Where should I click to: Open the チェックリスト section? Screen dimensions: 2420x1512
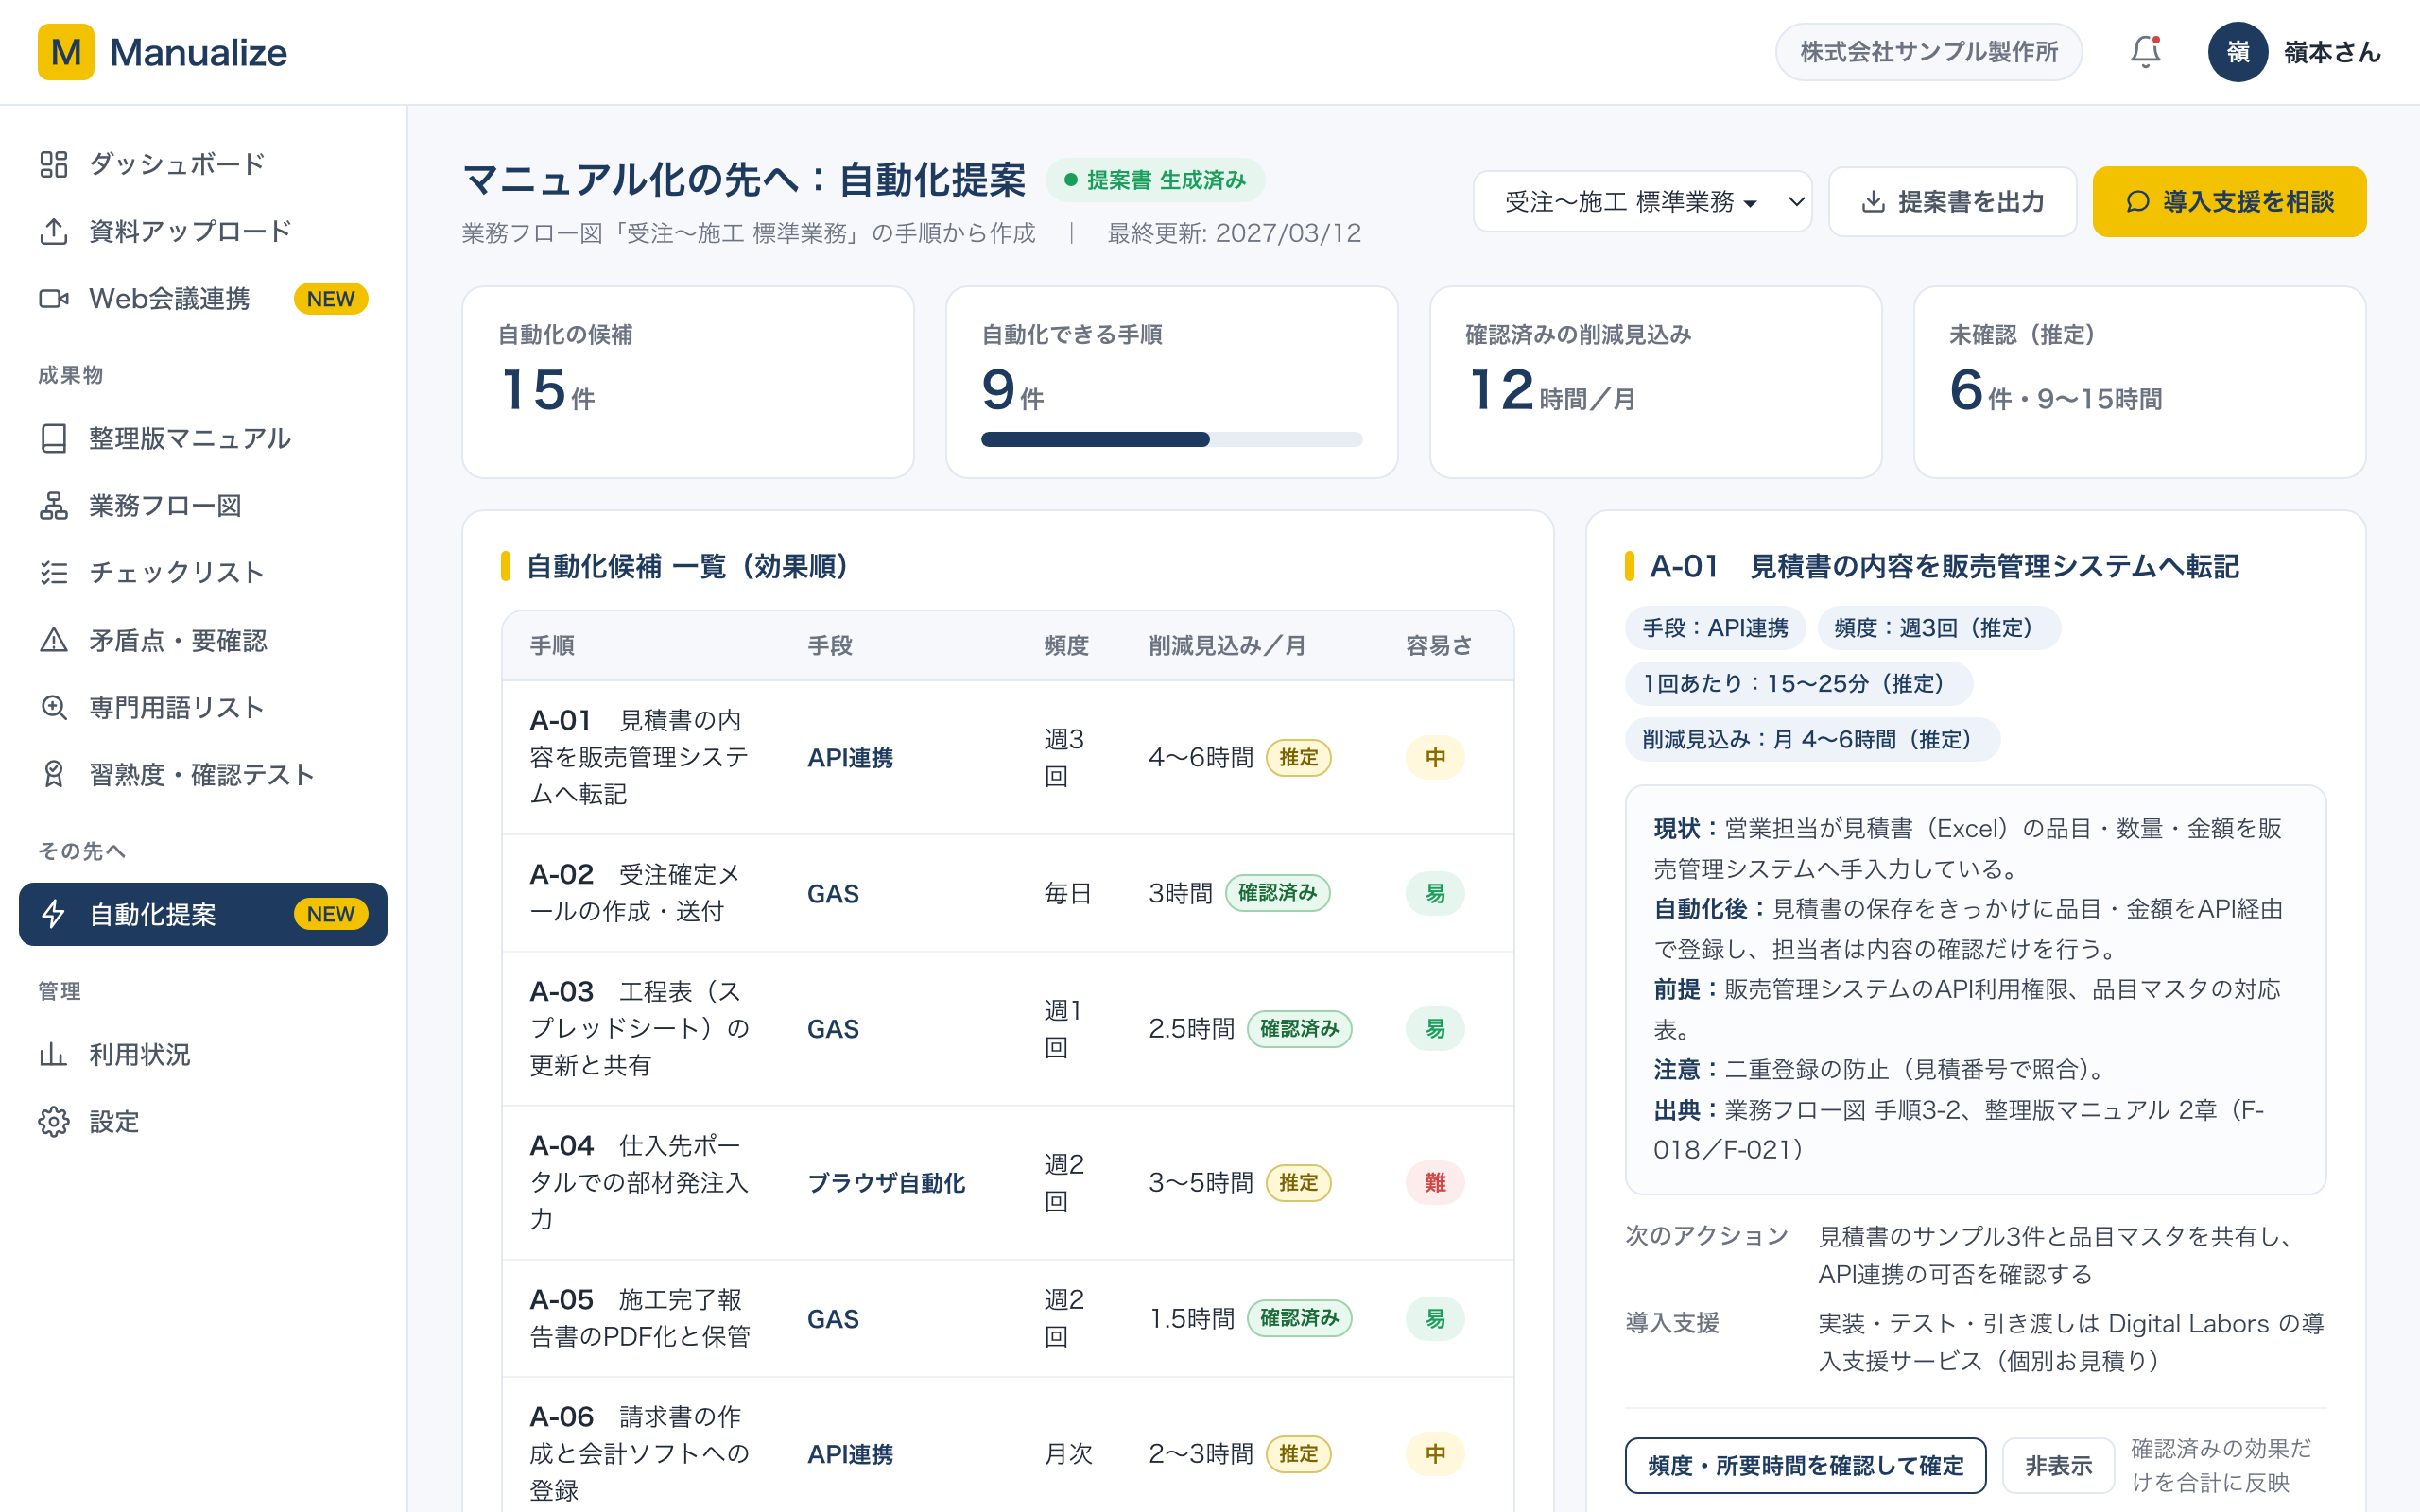(x=203, y=572)
